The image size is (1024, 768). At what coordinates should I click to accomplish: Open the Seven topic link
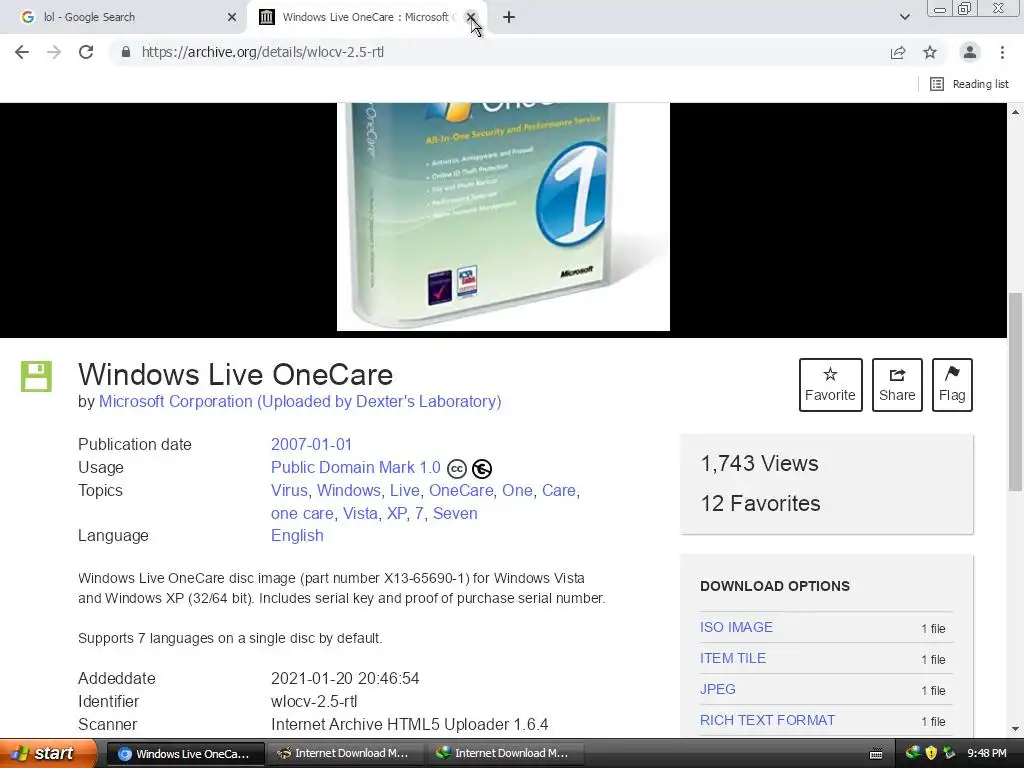click(455, 513)
